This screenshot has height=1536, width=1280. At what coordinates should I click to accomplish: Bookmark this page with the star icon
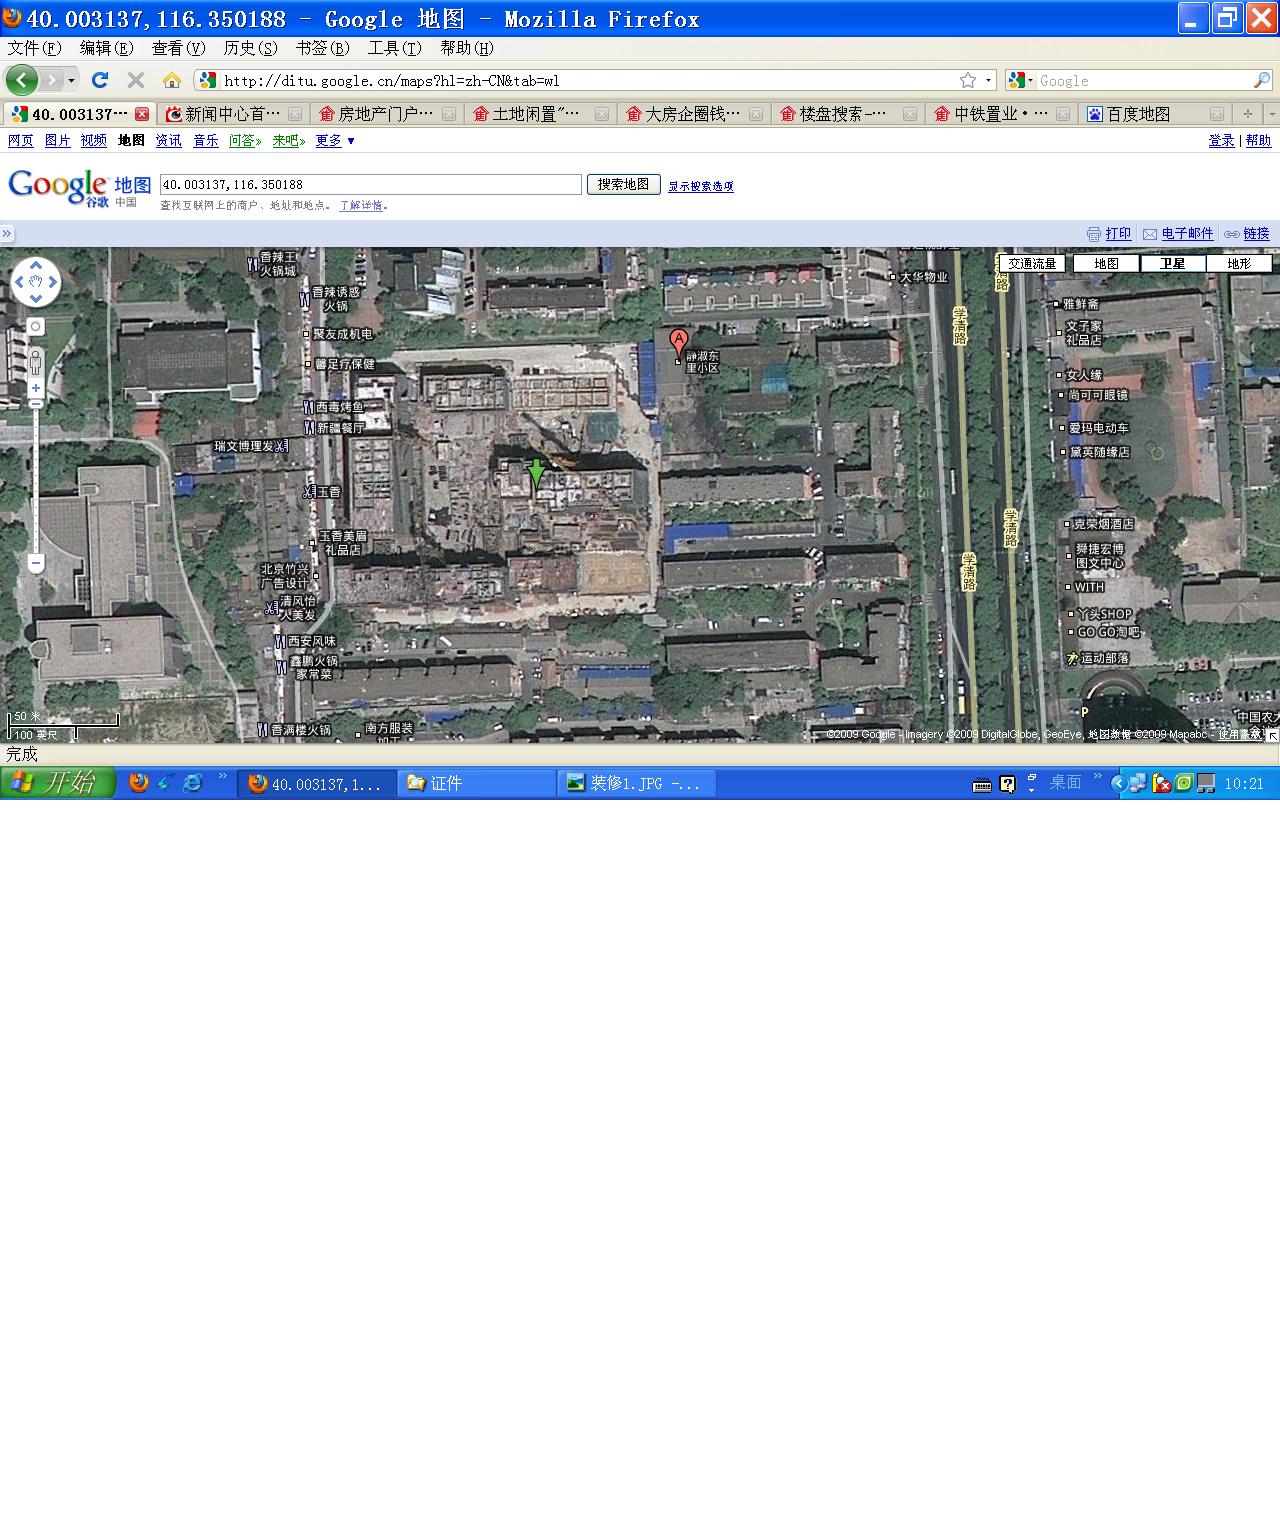968,80
